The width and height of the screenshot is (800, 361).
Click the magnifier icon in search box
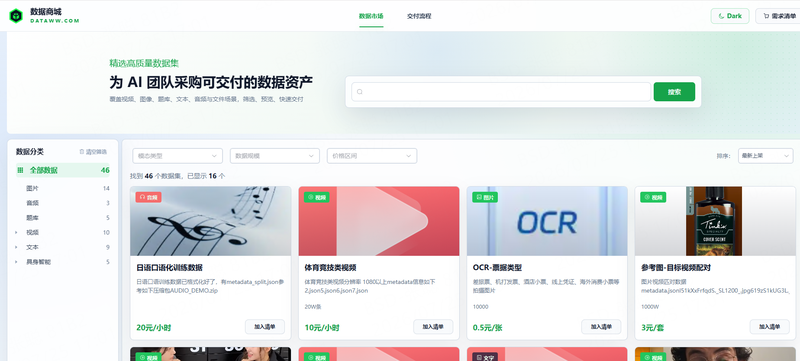click(x=359, y=92)
